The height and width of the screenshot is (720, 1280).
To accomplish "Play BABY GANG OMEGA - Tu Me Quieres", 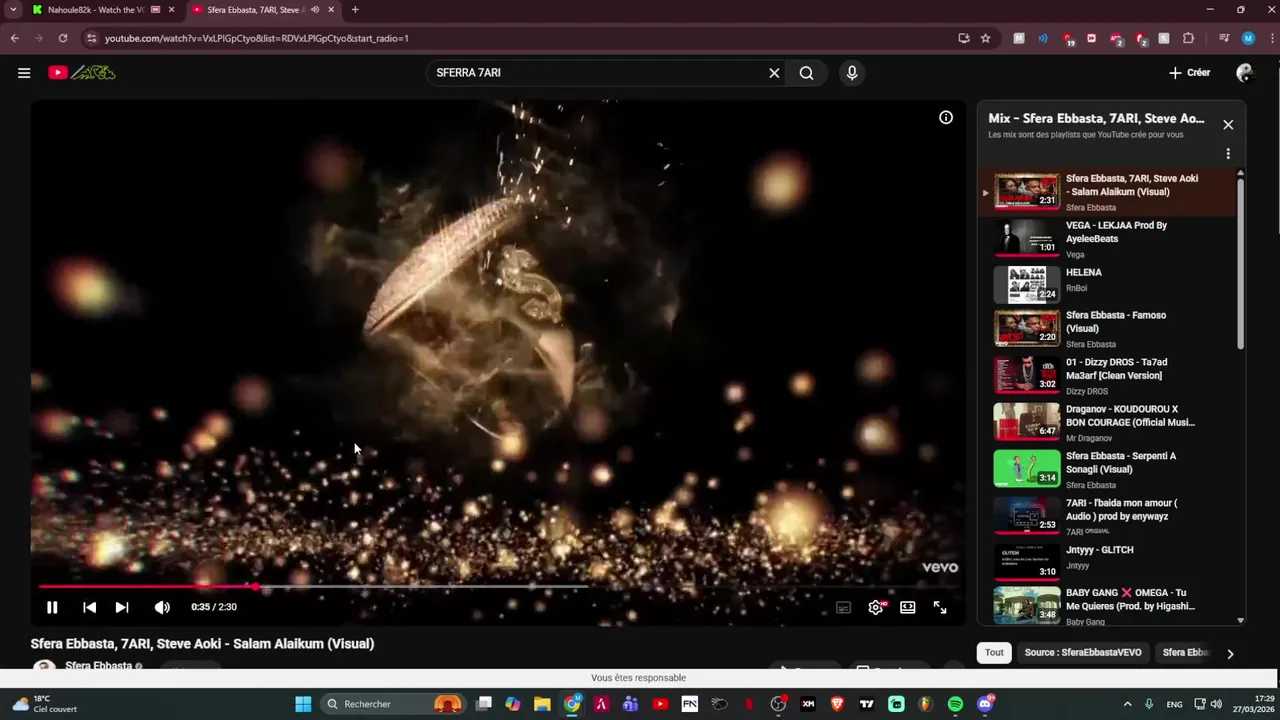I will 1108,607.
